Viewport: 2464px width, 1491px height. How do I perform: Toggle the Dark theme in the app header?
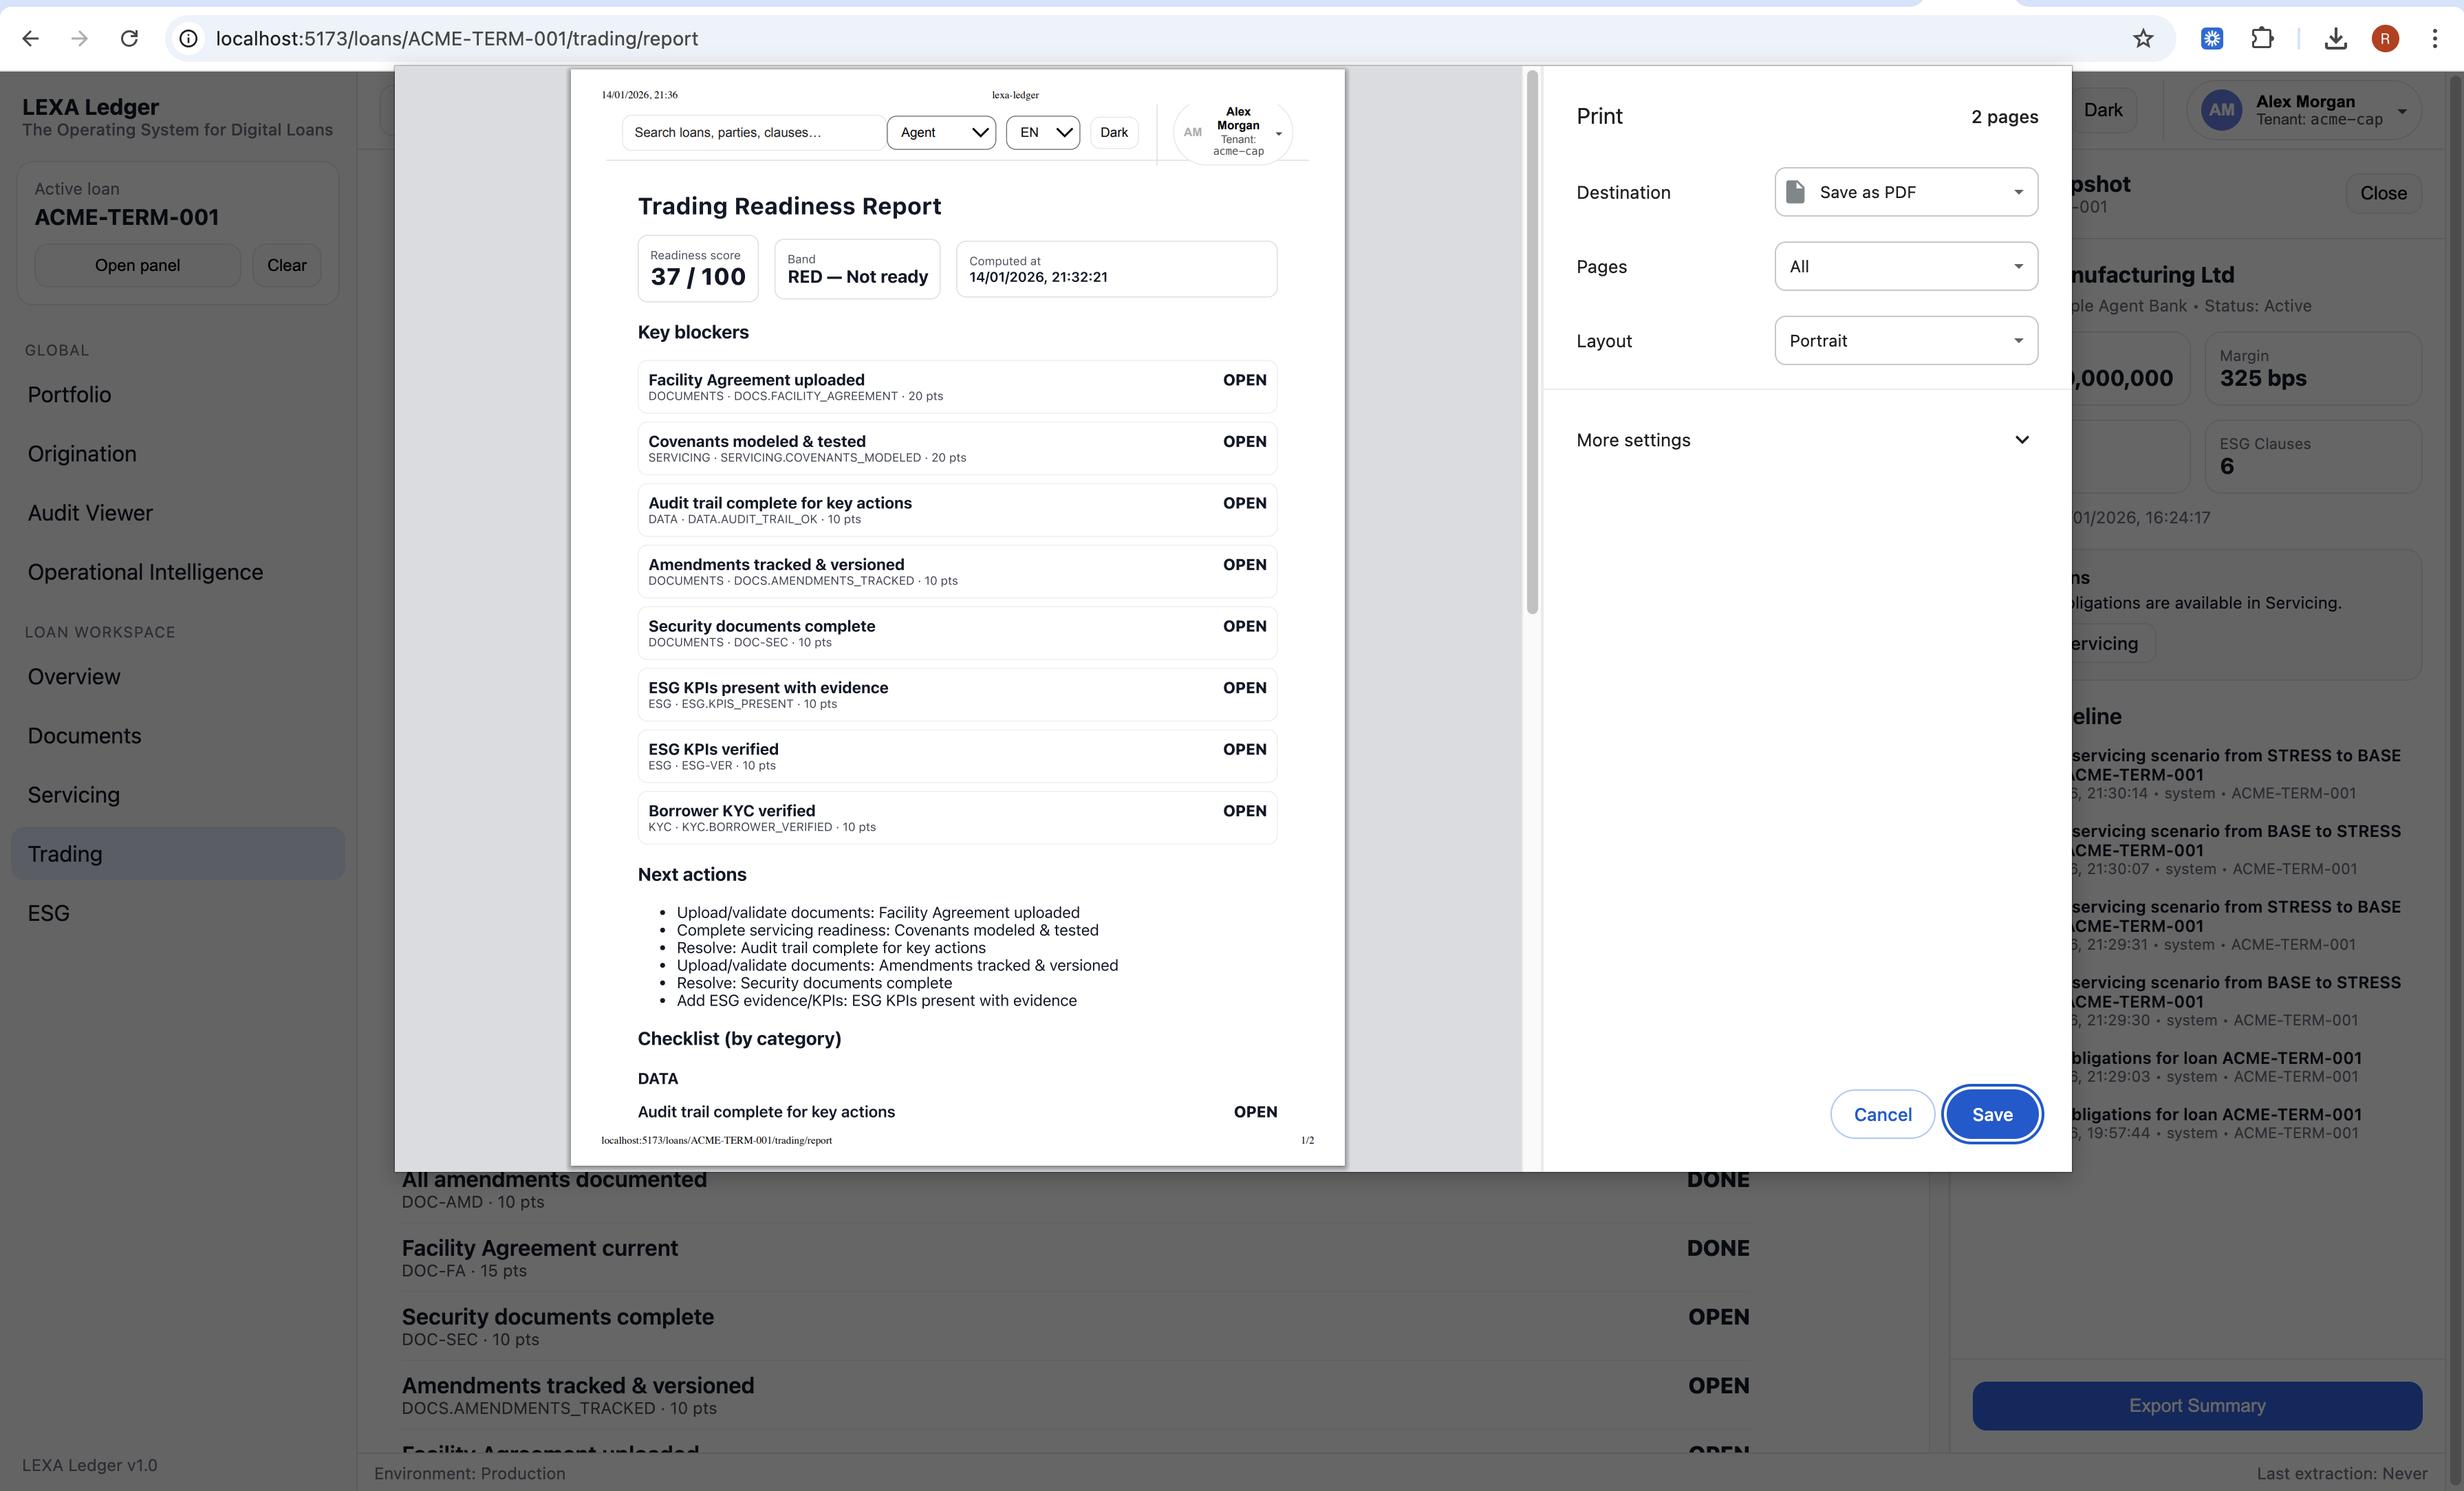(2103, 110)
